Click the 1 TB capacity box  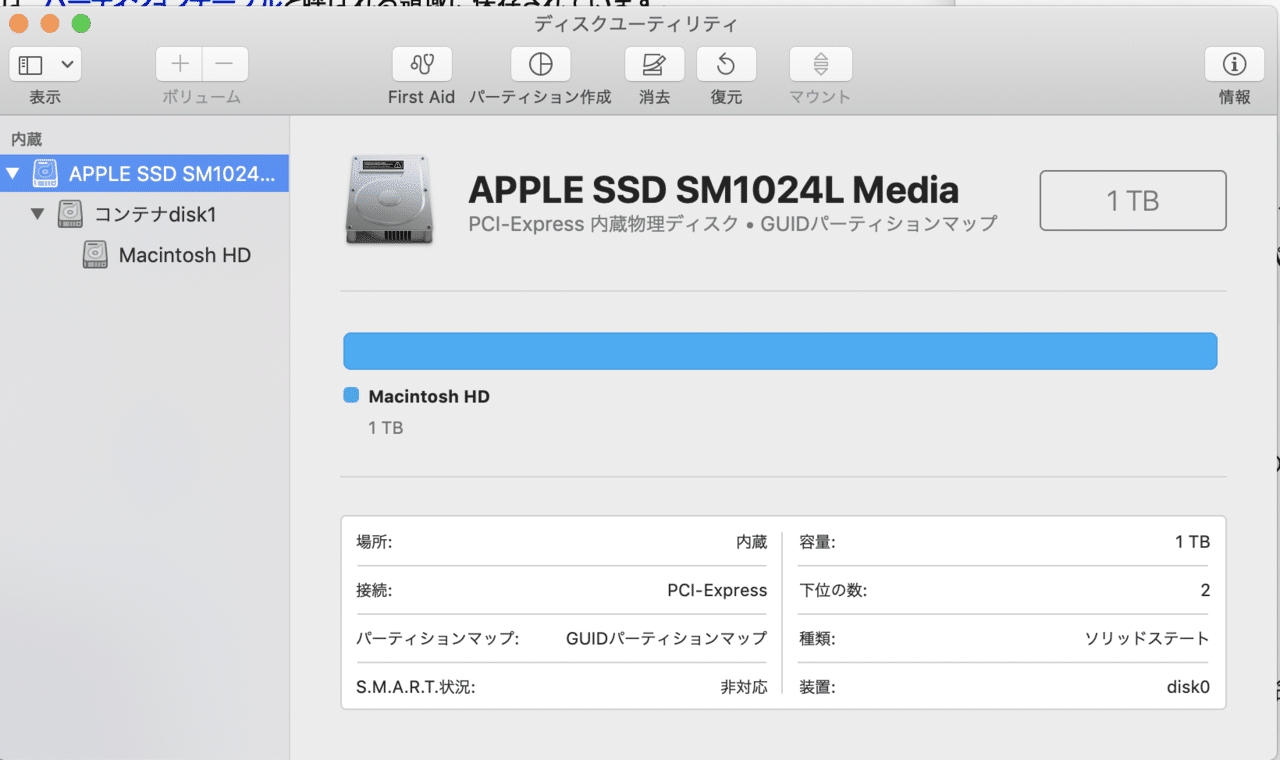(1133, 201)
